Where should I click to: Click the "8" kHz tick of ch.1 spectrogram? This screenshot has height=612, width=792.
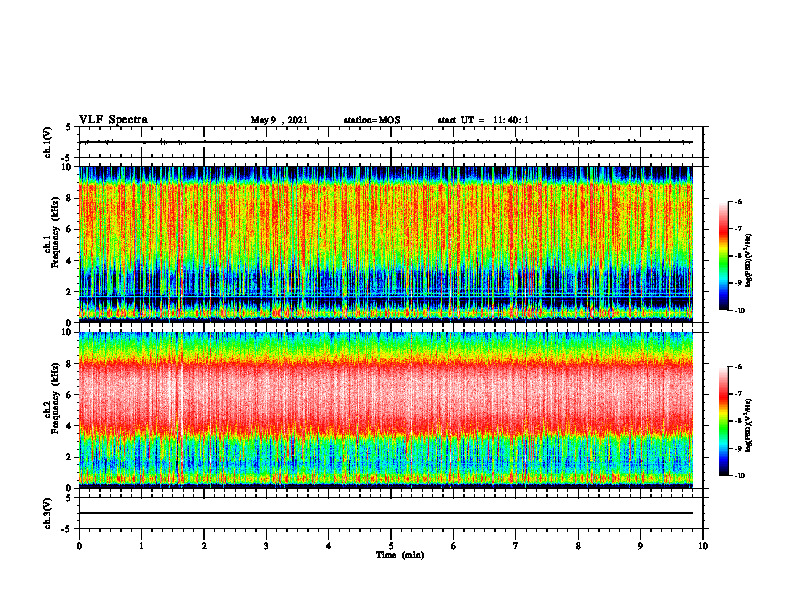point(69,198)
